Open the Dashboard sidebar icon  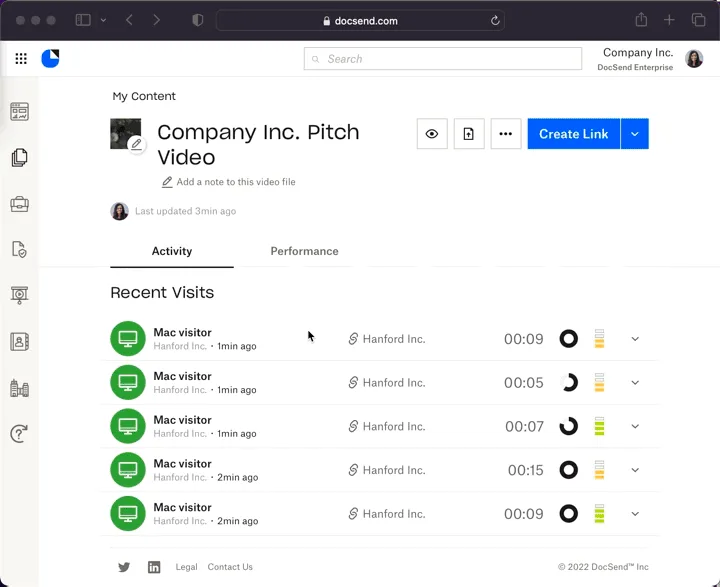19,112
